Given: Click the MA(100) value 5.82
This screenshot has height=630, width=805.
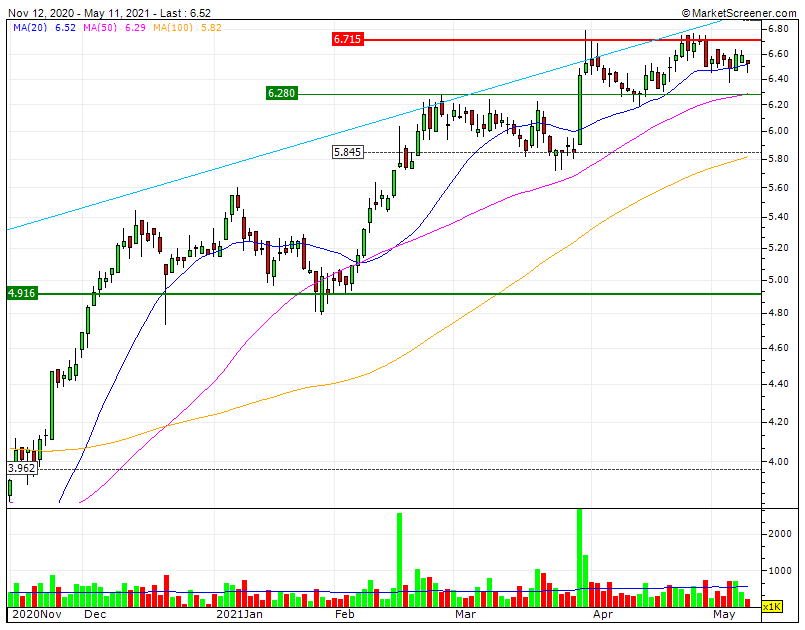Looking at the screenshot, I should click(x=211, y=28).
